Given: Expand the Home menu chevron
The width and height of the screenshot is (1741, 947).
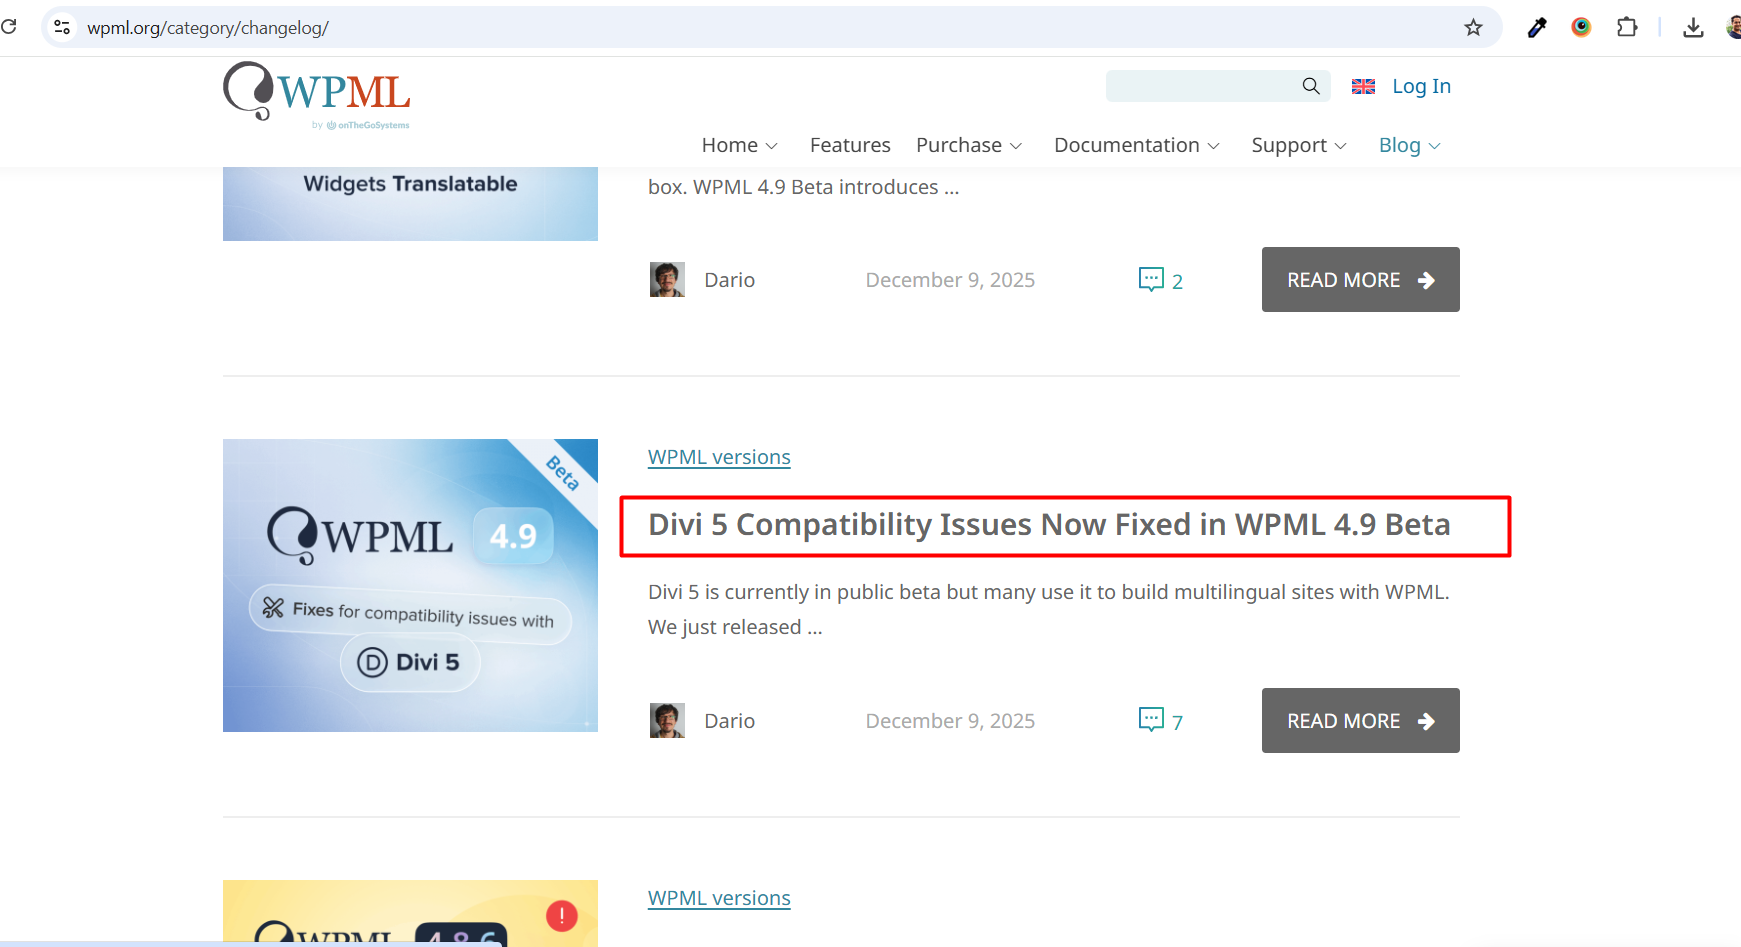Looking at the screenshot, I should [771, 146].
